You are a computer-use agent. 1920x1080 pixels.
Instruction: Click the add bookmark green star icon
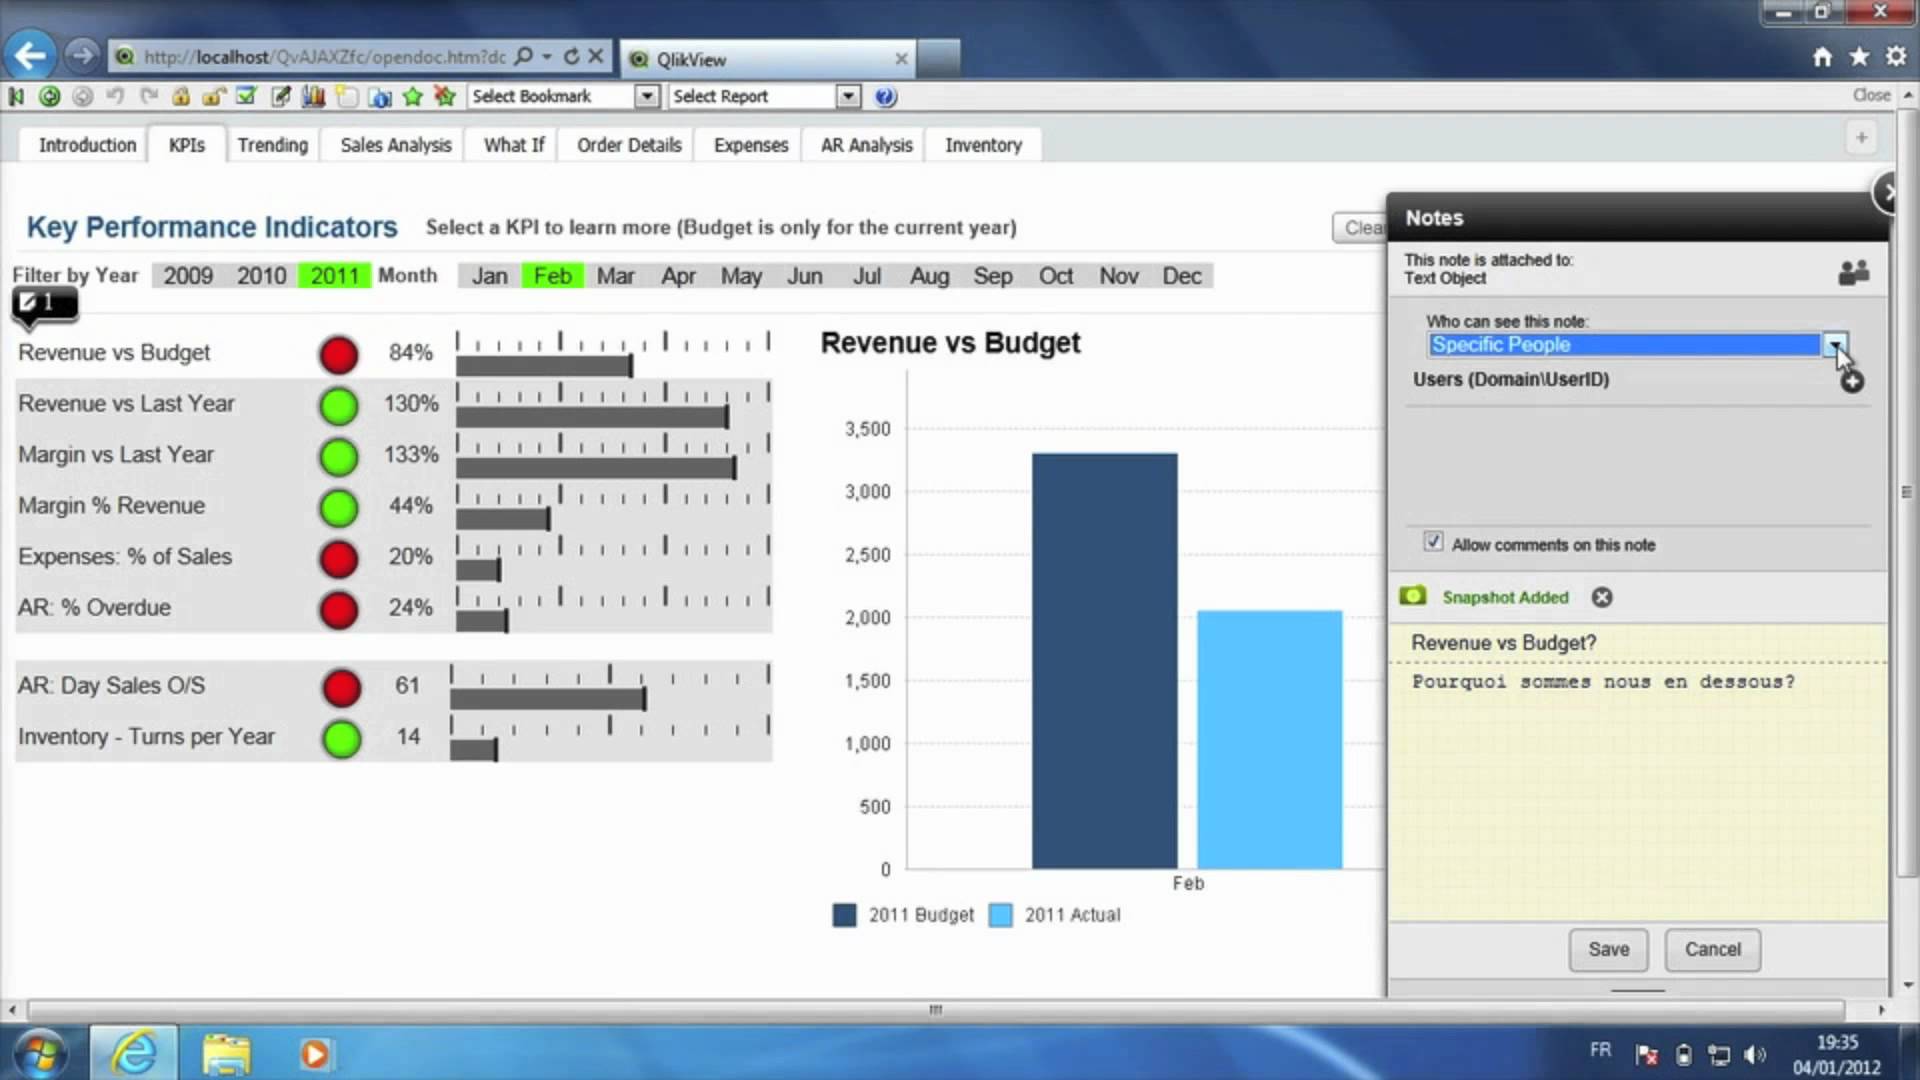(x=413, y=97)
